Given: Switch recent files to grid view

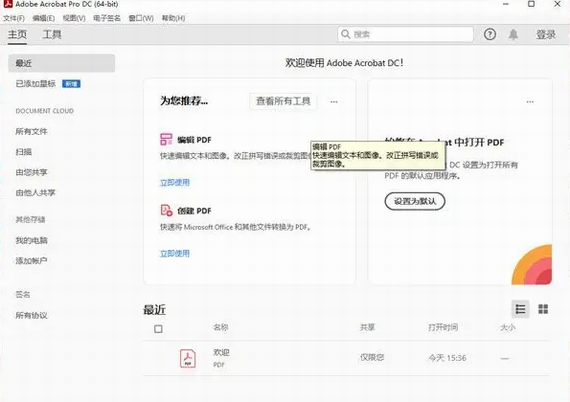Looking at the screenshot, I should [x=543, y=309].
